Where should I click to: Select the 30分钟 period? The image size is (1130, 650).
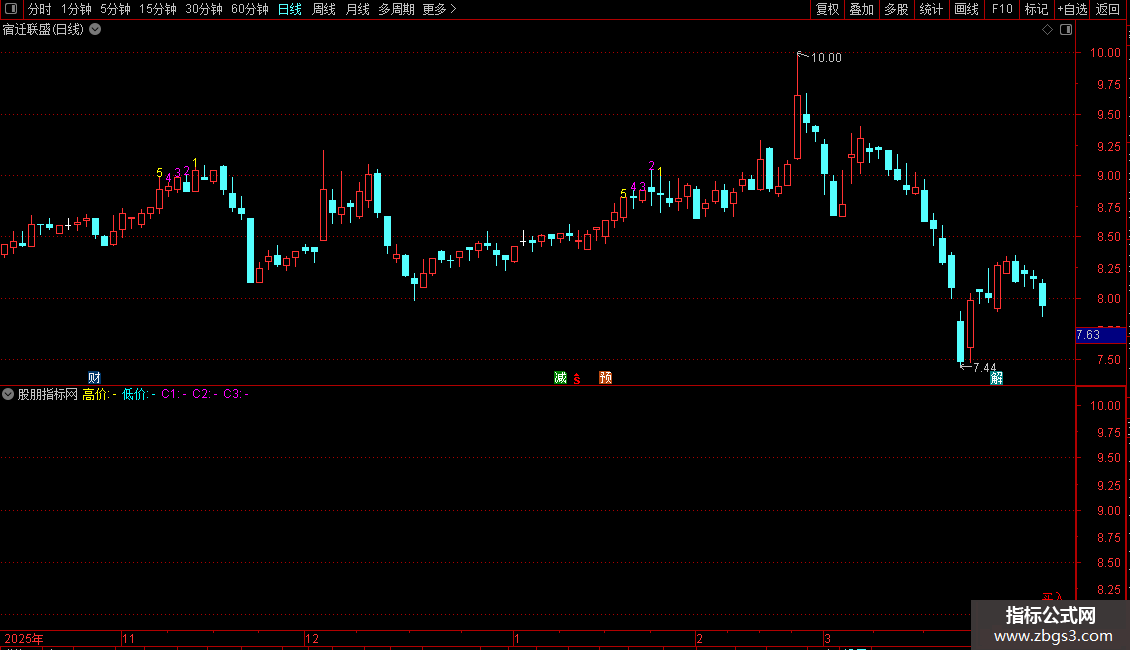coord(204,9)
